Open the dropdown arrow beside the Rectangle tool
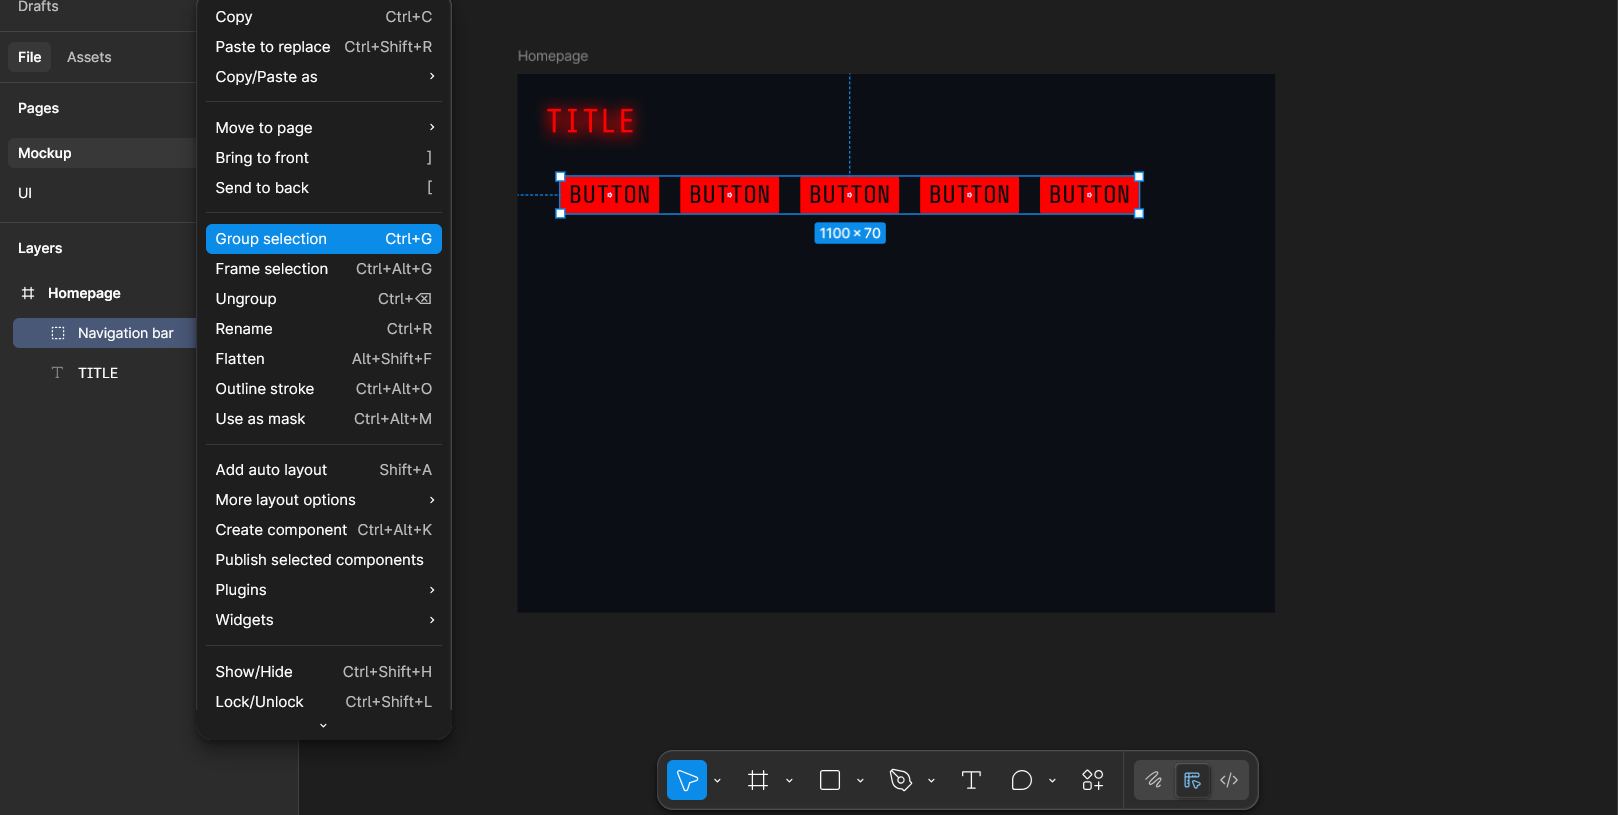This screenshot has height=815, width=1618. pos(860,781)
